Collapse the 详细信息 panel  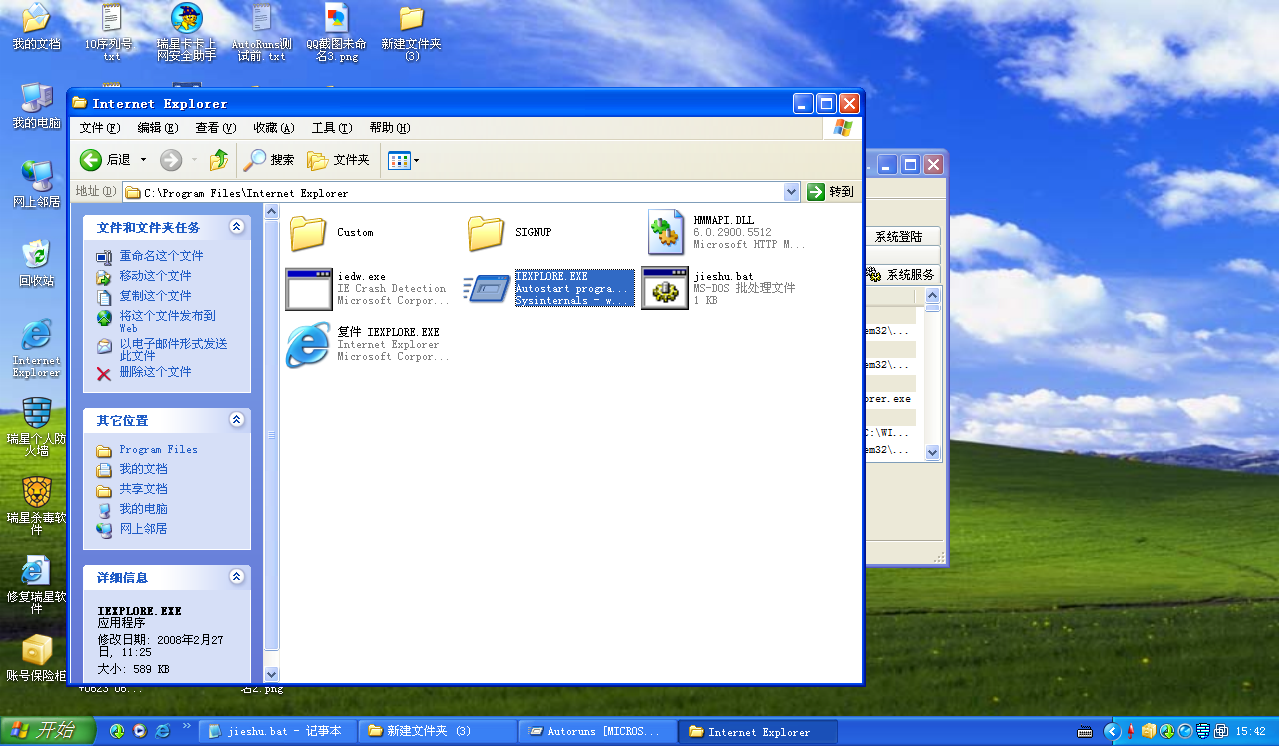point(237,577)
